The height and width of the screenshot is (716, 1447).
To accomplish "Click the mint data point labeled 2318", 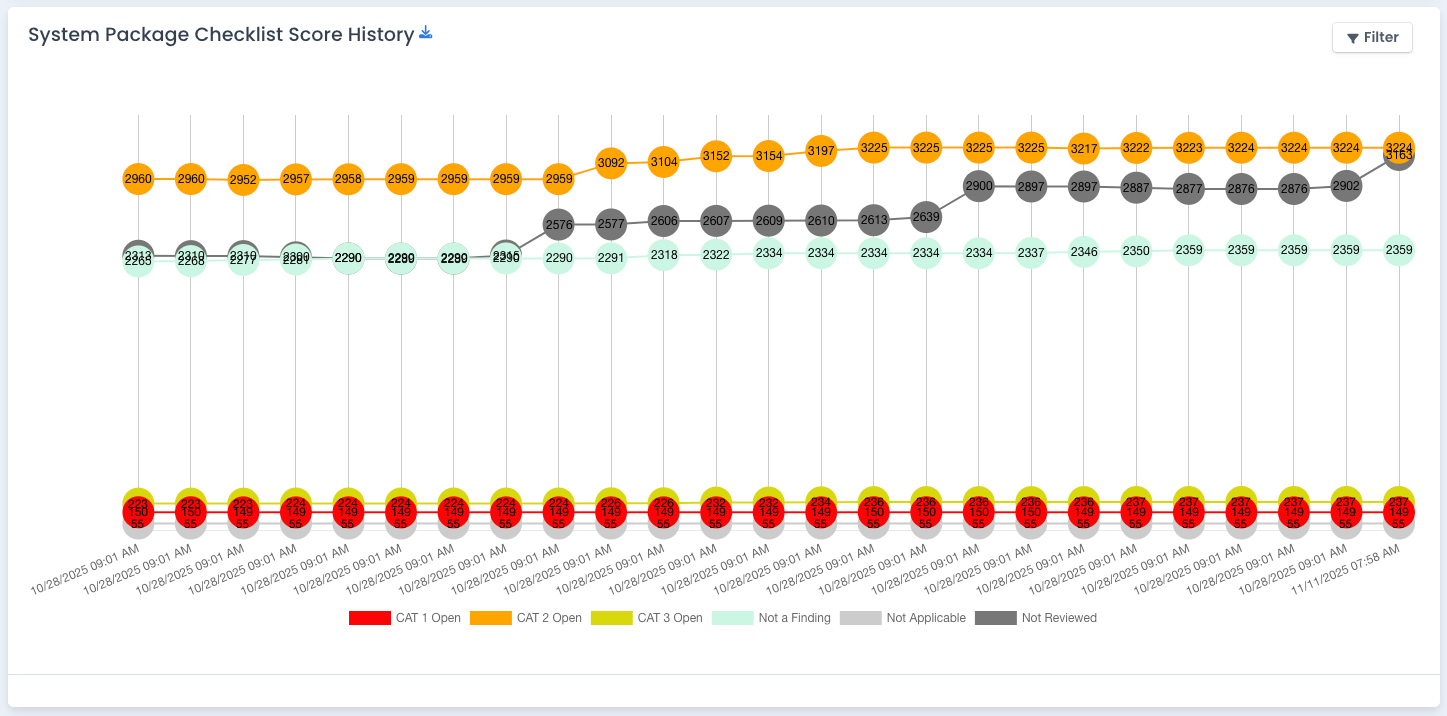I will pyautogui.click(x=664, y=255).
